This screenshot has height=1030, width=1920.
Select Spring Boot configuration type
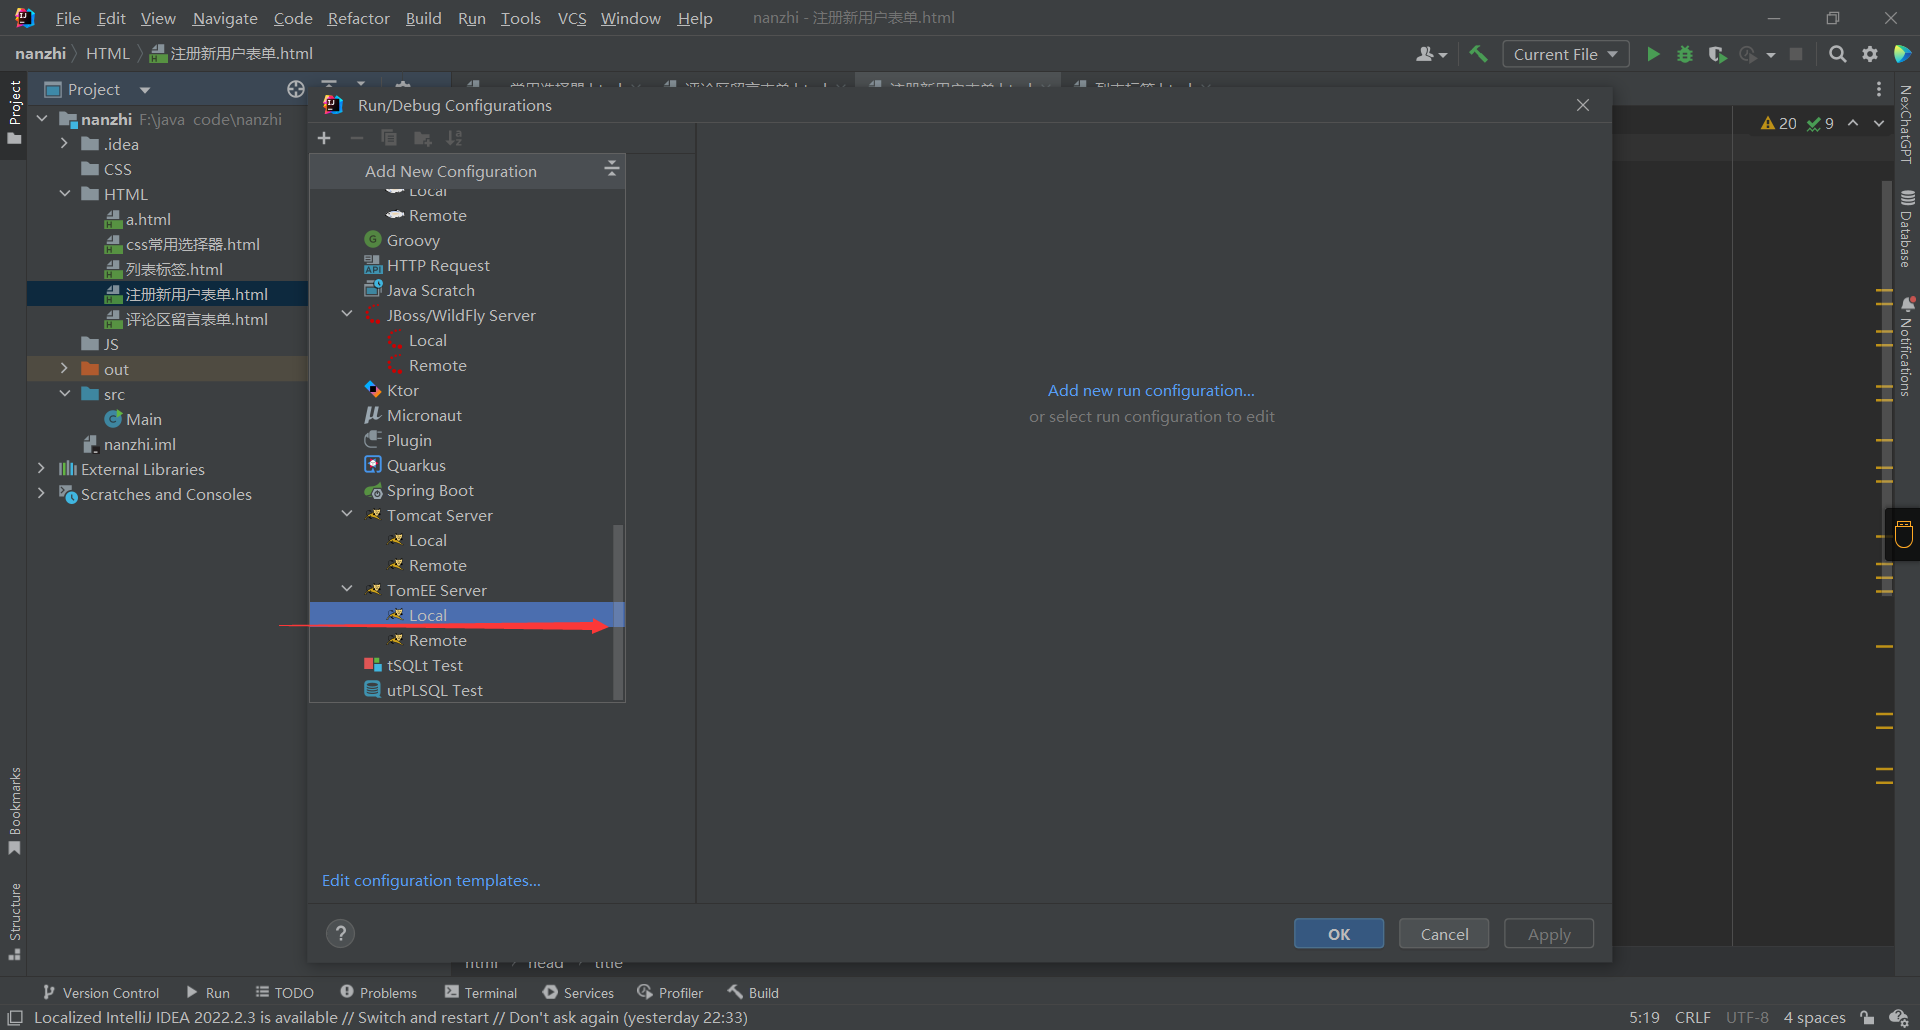[x=419, y=490]
